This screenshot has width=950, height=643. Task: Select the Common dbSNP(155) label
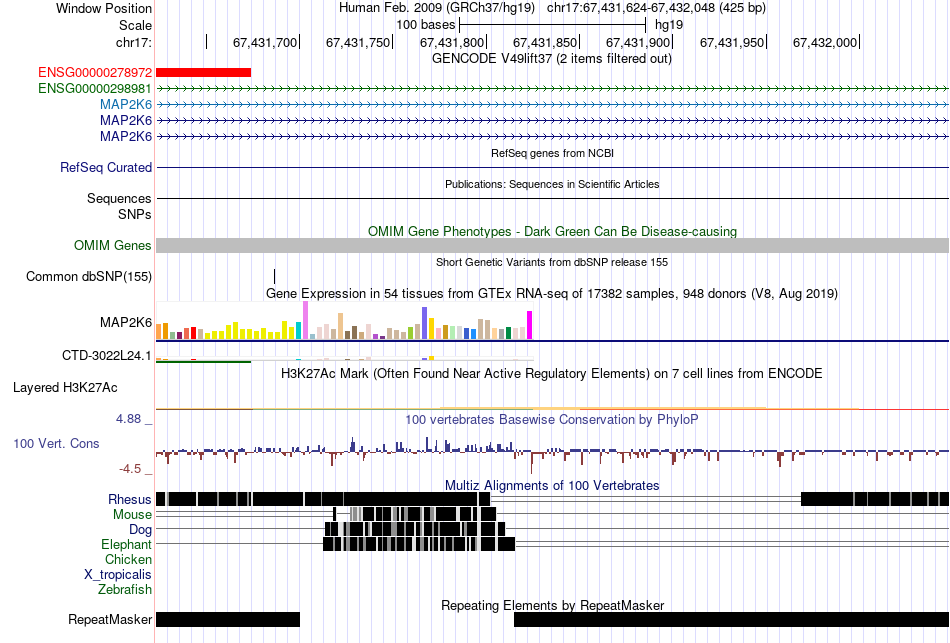pos(89,277)
